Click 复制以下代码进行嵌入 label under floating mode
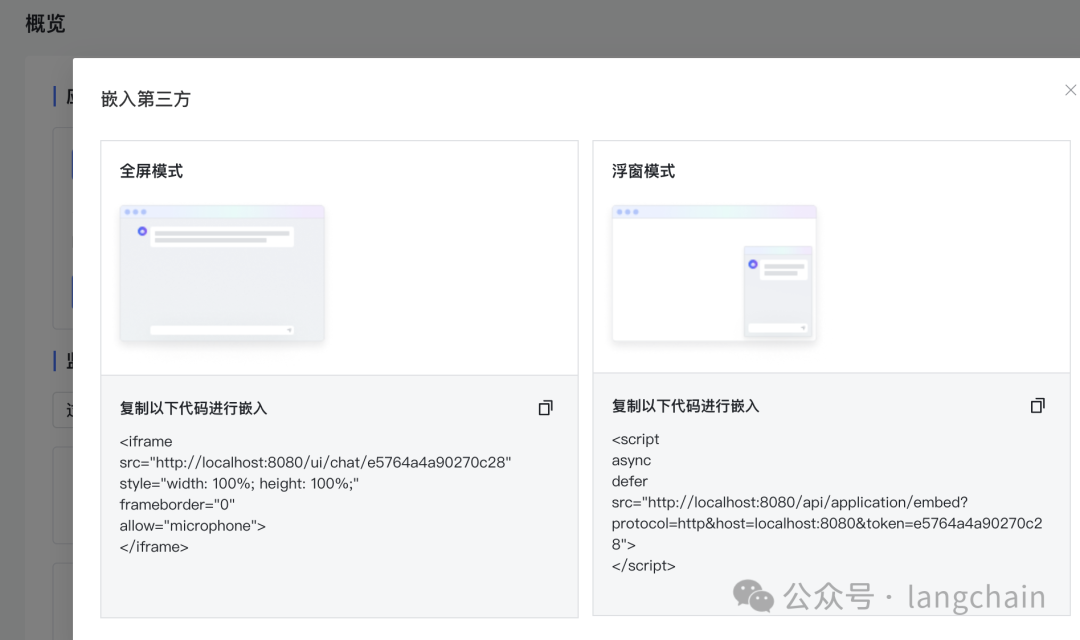 (x=685, y=406)
